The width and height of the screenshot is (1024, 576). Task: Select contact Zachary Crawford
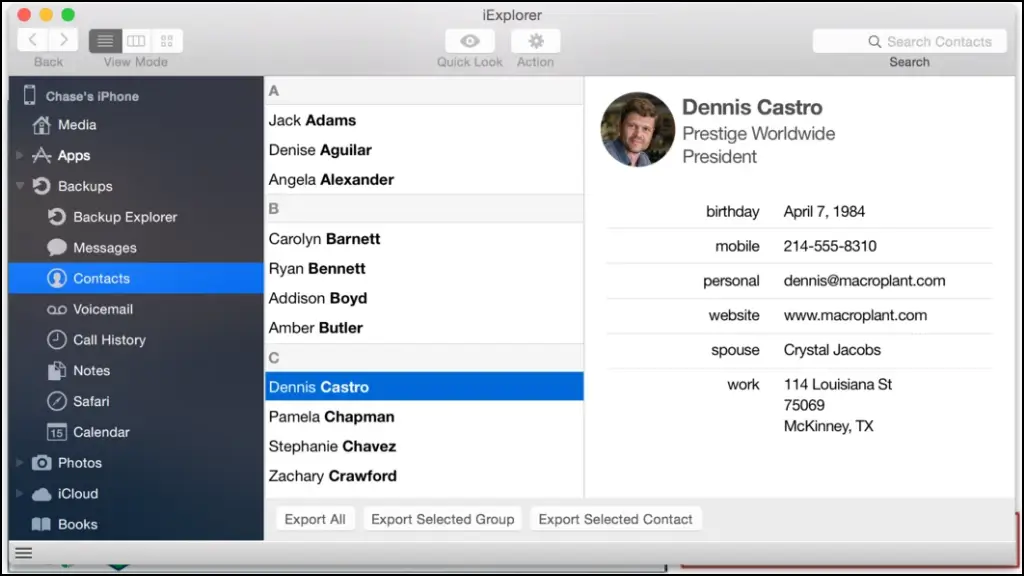pos(424,476)
